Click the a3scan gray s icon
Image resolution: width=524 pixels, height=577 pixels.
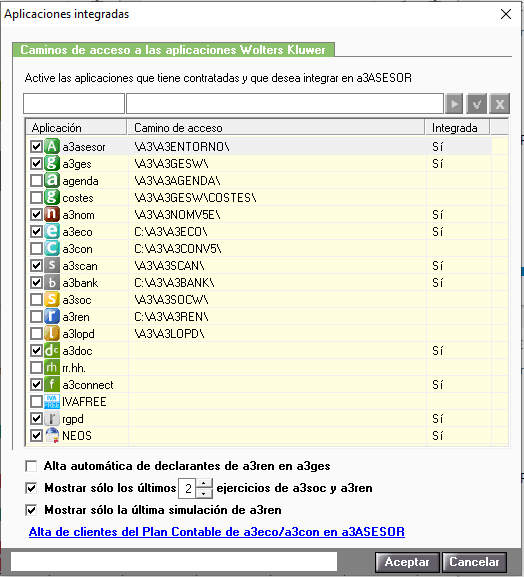coord(52,265)
